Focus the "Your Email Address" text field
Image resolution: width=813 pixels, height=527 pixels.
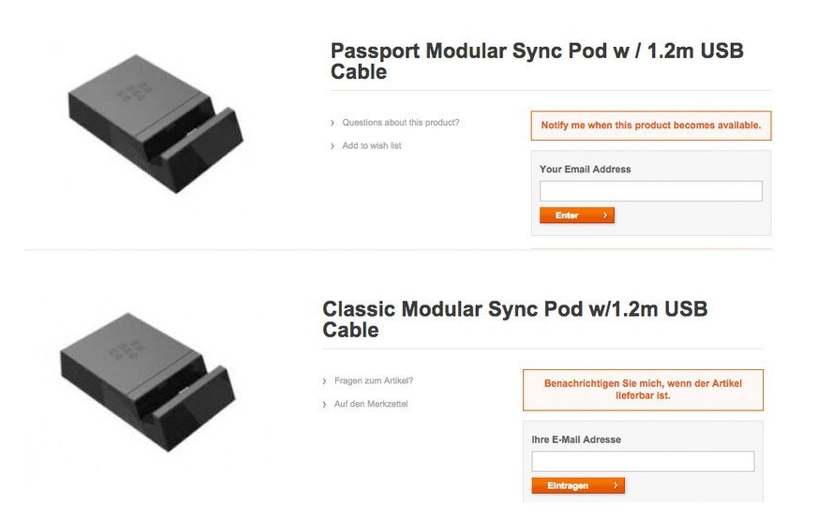click(x=651, y=191)
